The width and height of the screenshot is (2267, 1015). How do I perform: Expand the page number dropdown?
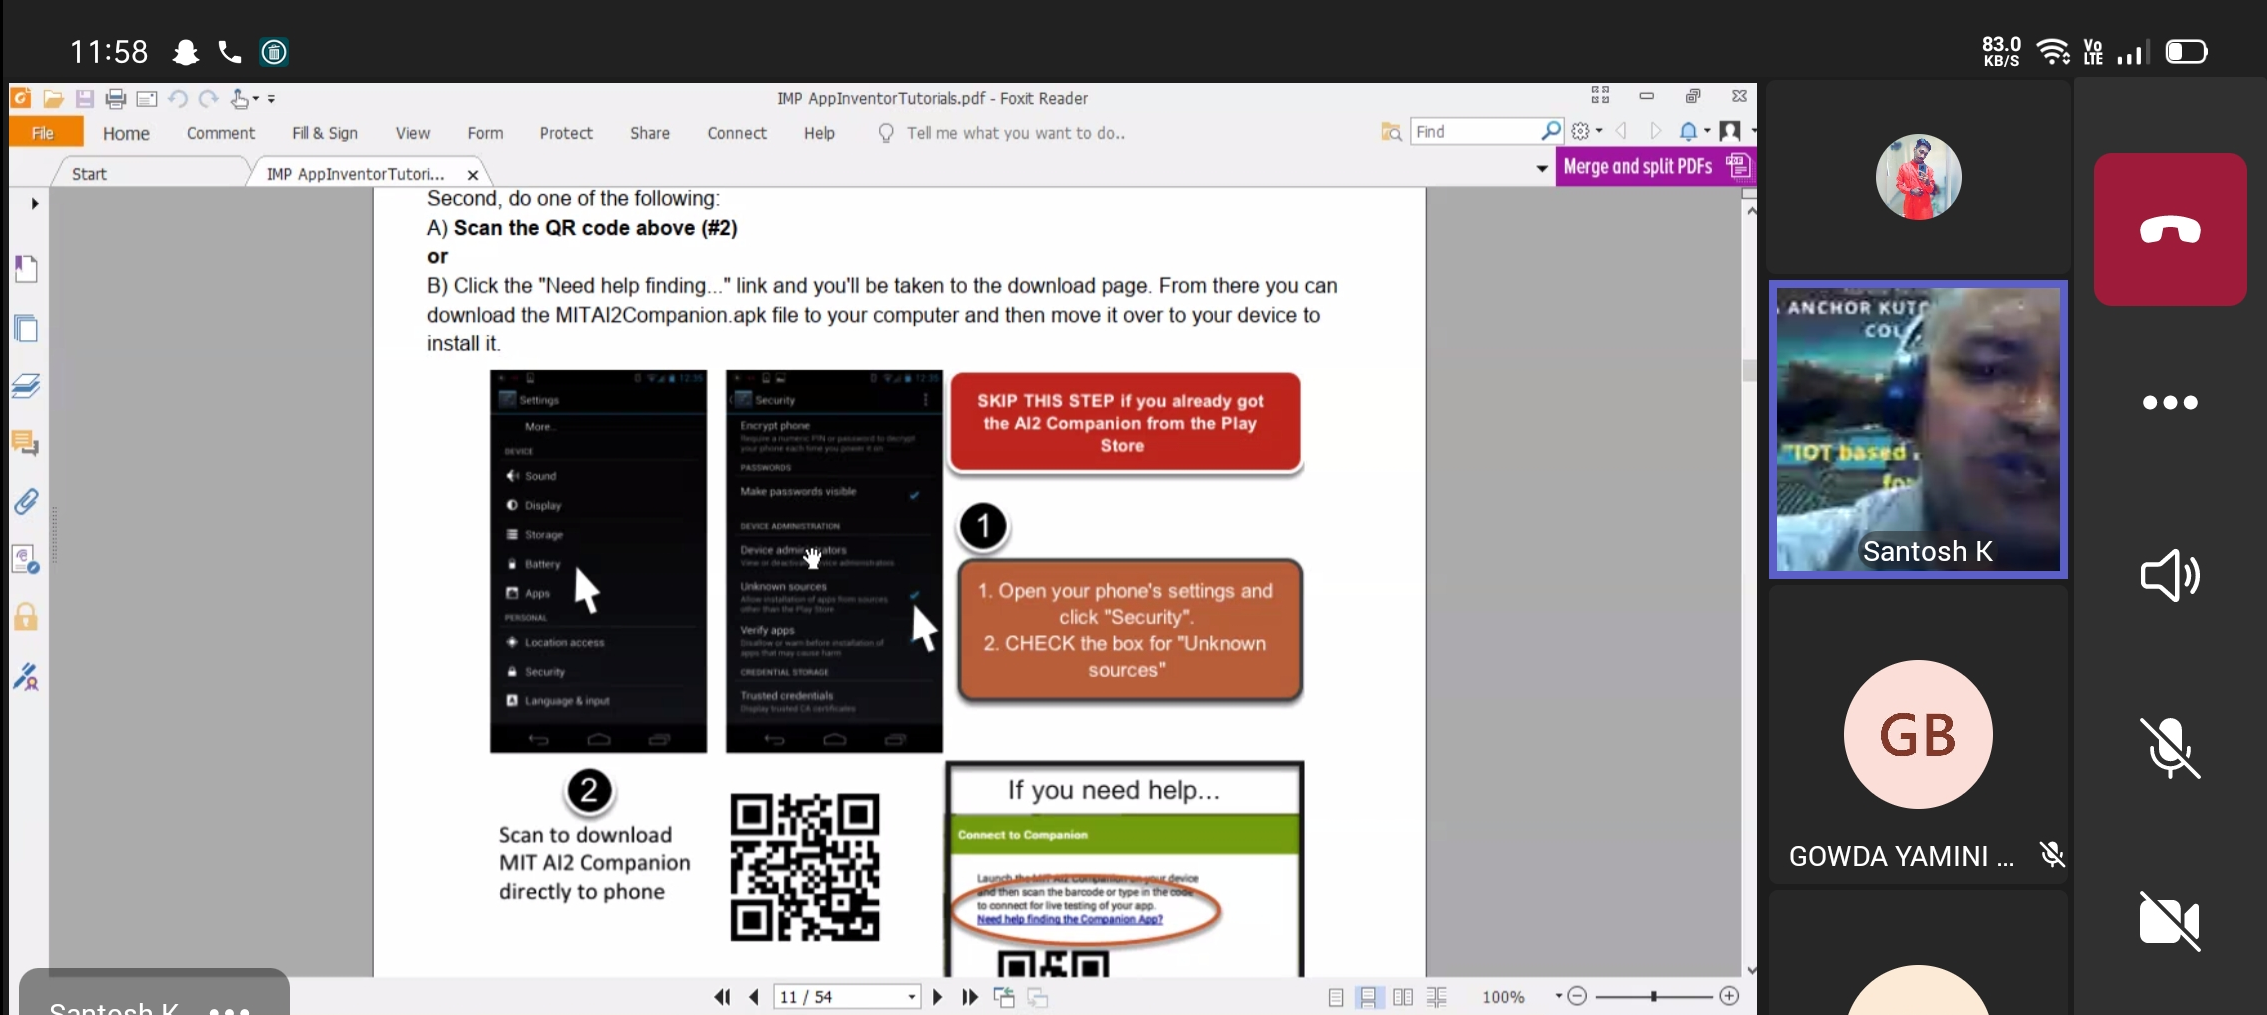(x=911, y=997)
